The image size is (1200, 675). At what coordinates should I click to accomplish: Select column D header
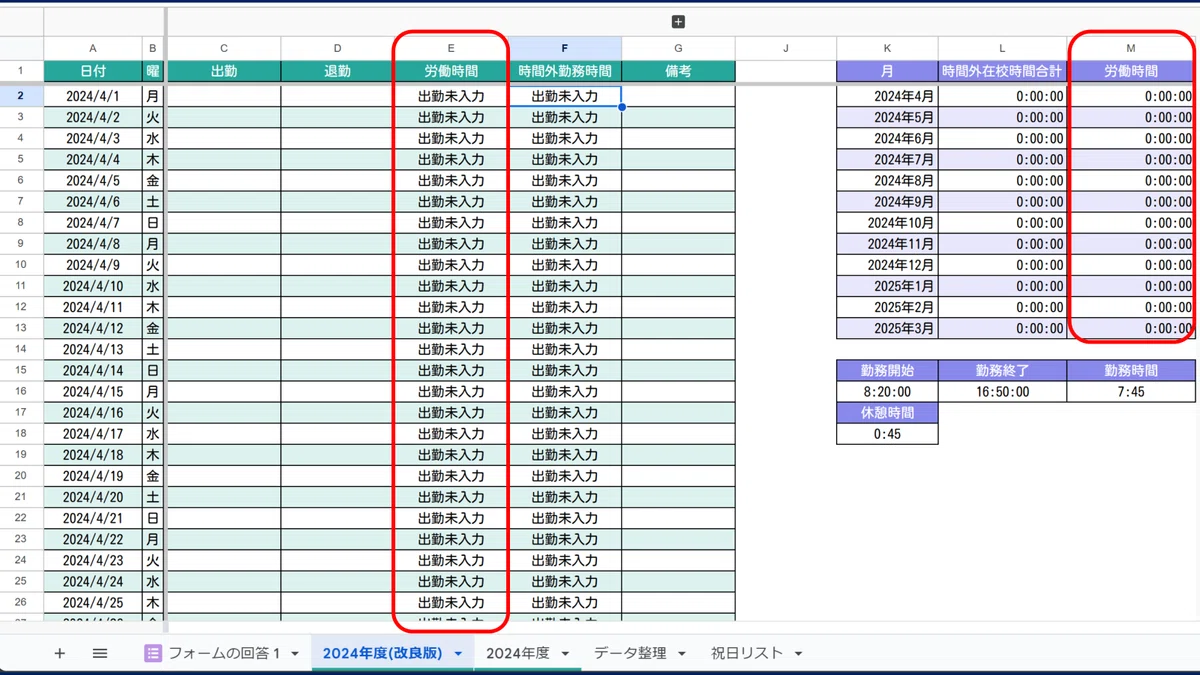338,48
